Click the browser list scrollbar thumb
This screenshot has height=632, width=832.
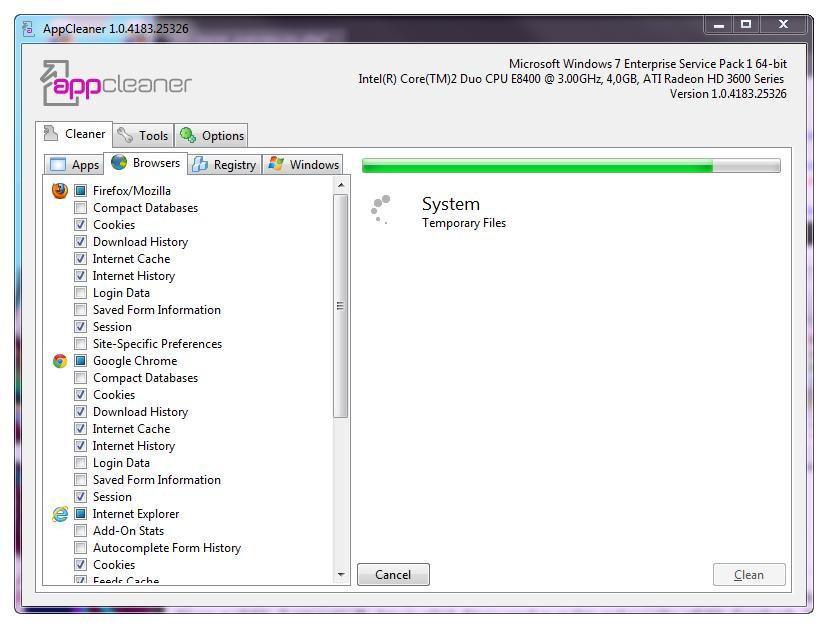341,306
